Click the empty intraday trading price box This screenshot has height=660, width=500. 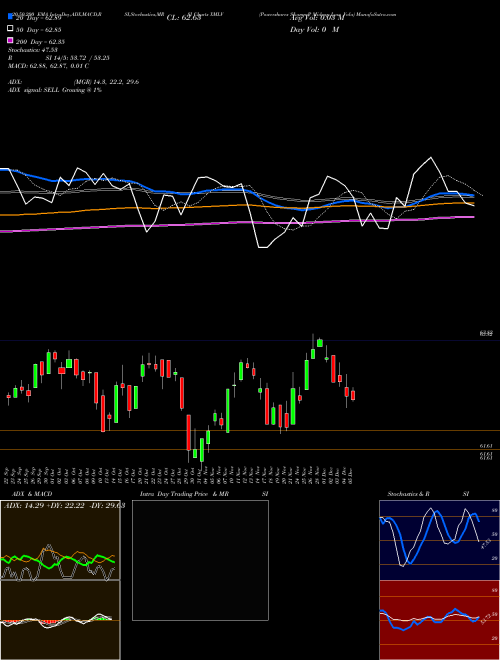[x=200, y=560]
